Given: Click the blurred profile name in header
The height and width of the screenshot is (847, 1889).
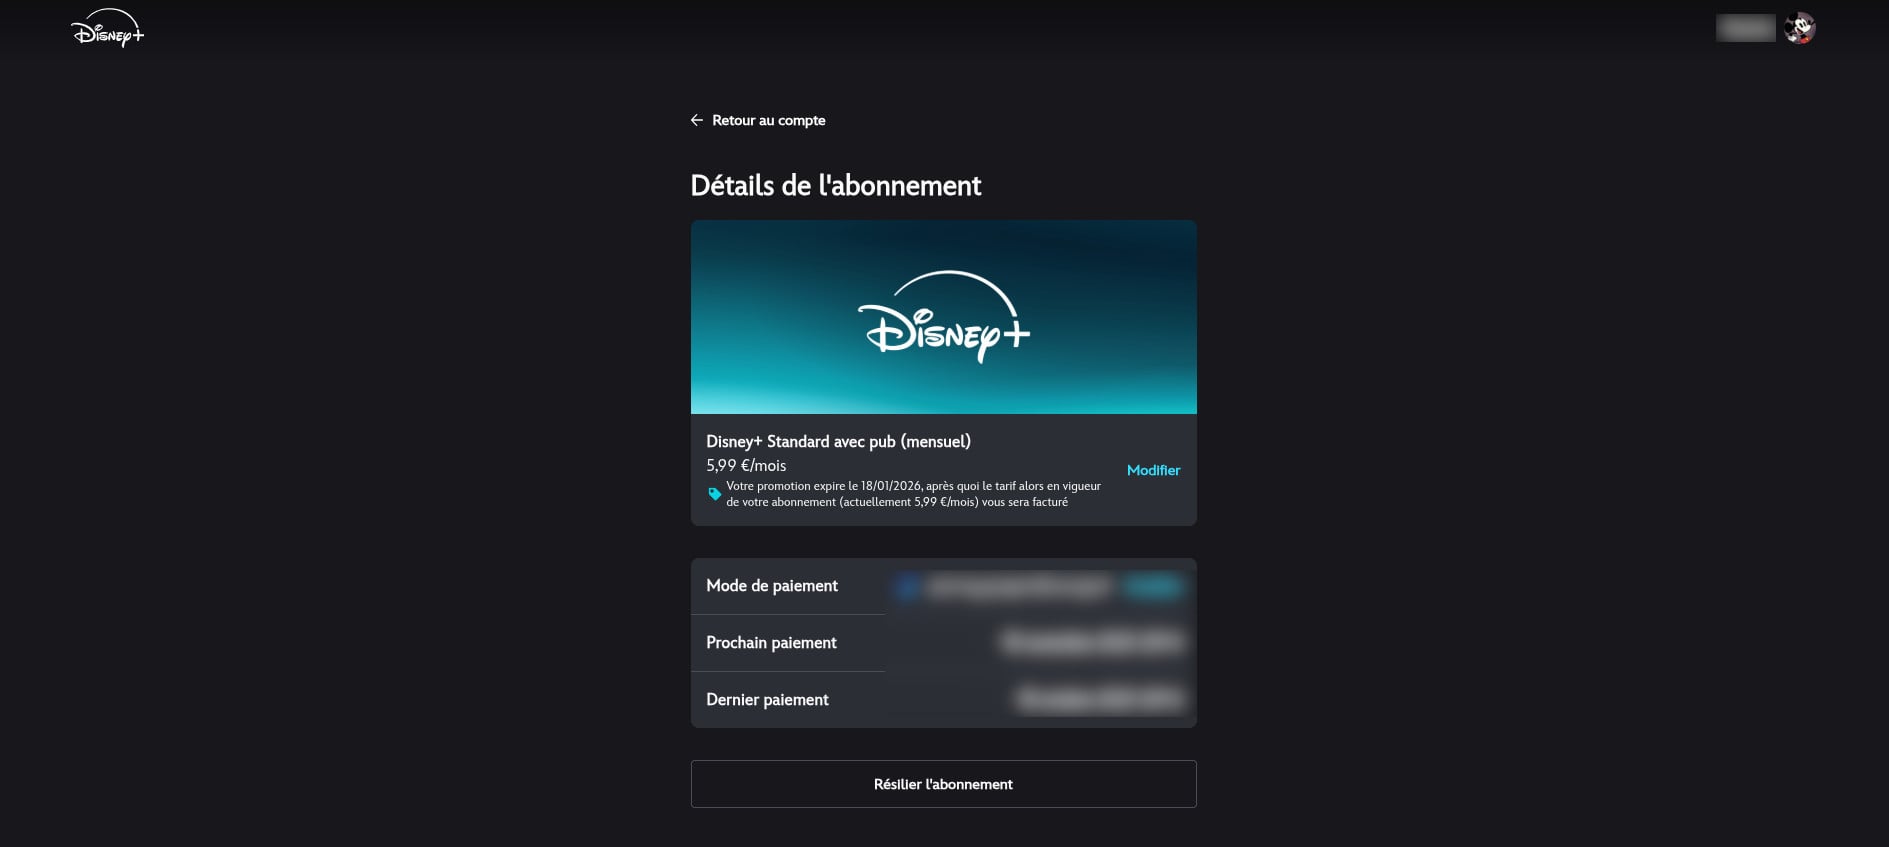Looking at the screenshot, I should tap(1746, 28).
